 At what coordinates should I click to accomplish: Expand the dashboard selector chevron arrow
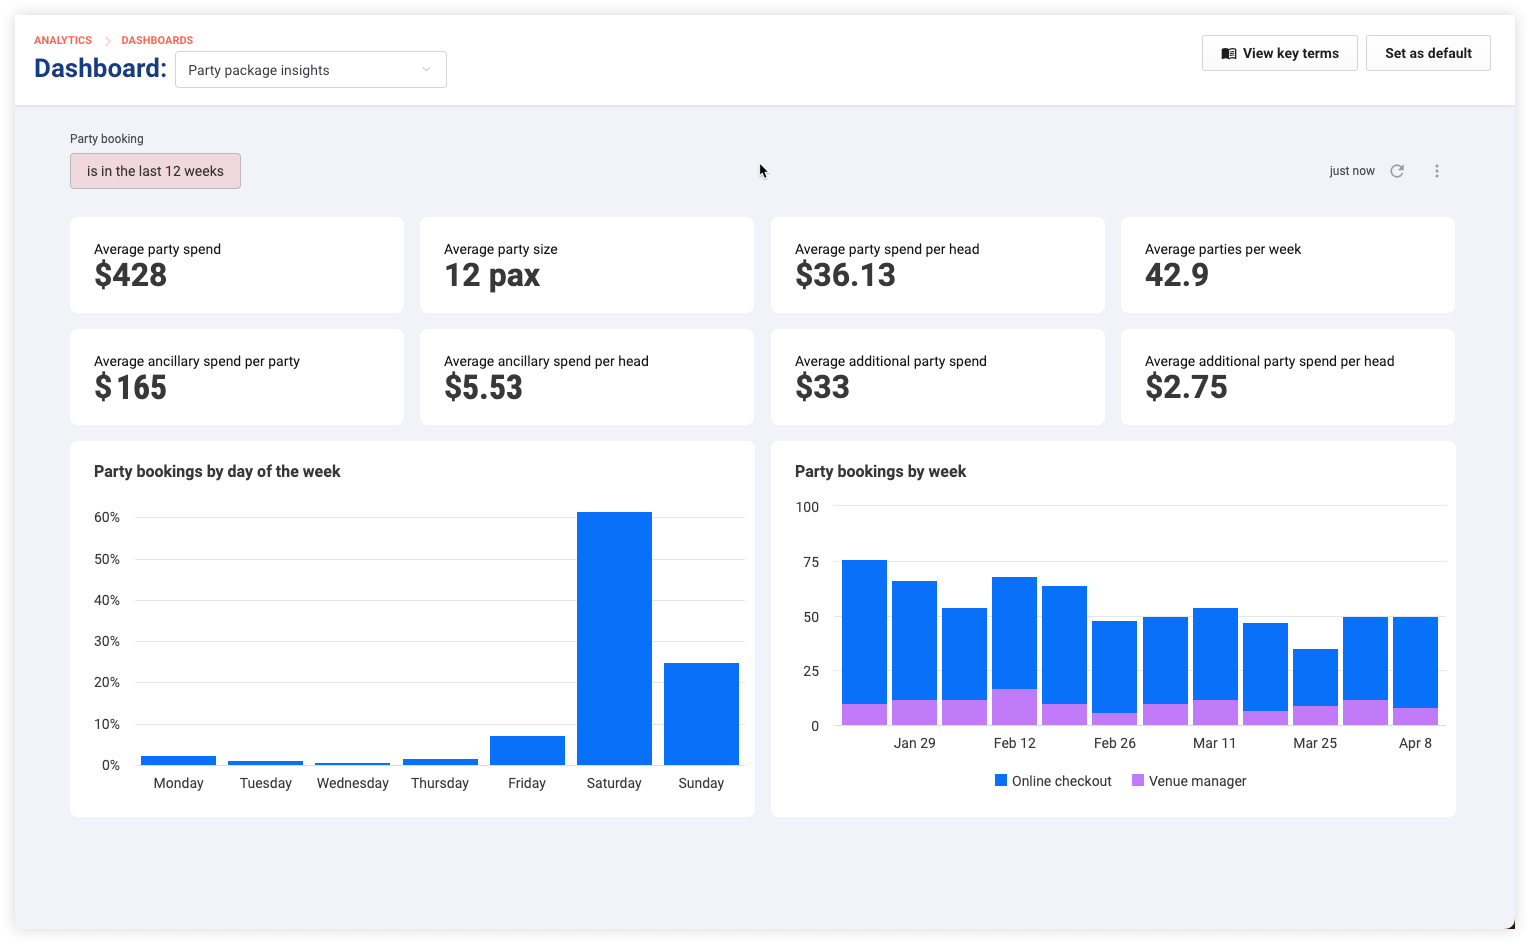[426, 70]
